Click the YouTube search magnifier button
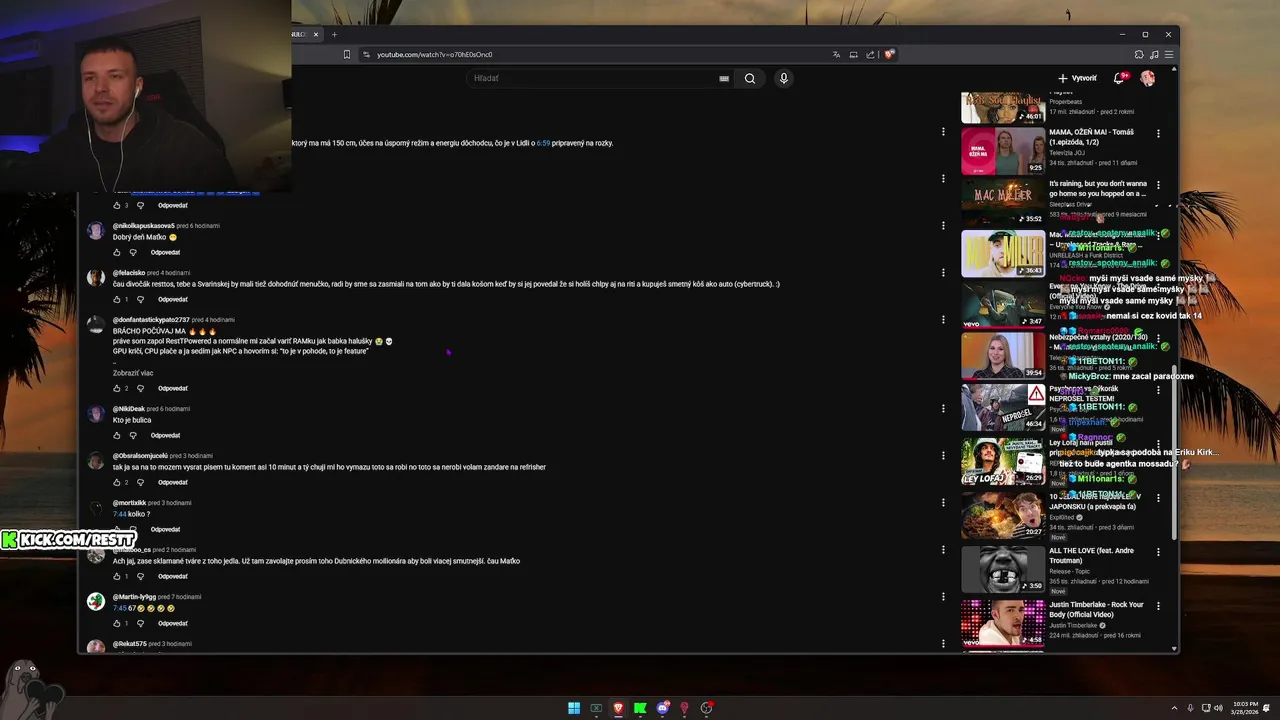 pyautogui.click(x=749, y=78)
